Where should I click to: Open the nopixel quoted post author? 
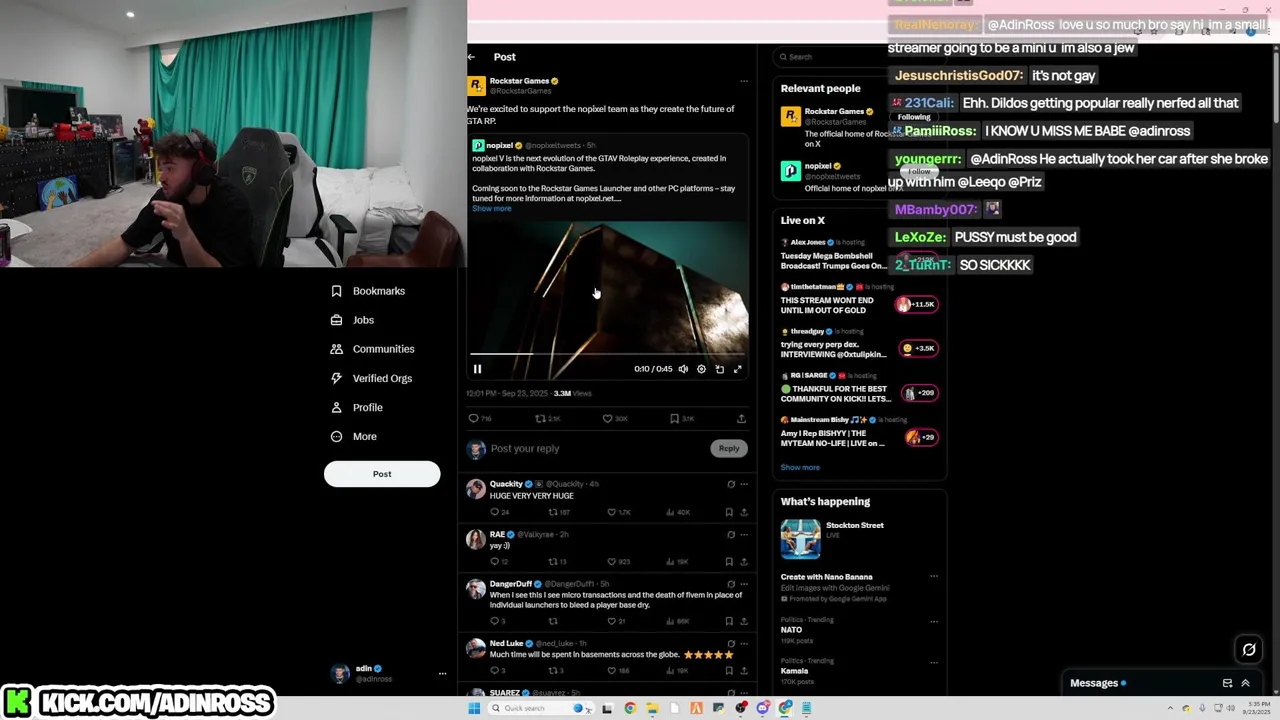(x=499, y=146)
